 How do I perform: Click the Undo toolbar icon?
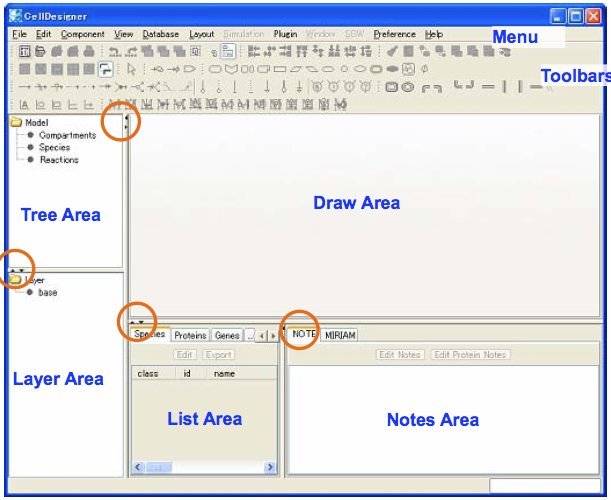(x=115, y=51)
